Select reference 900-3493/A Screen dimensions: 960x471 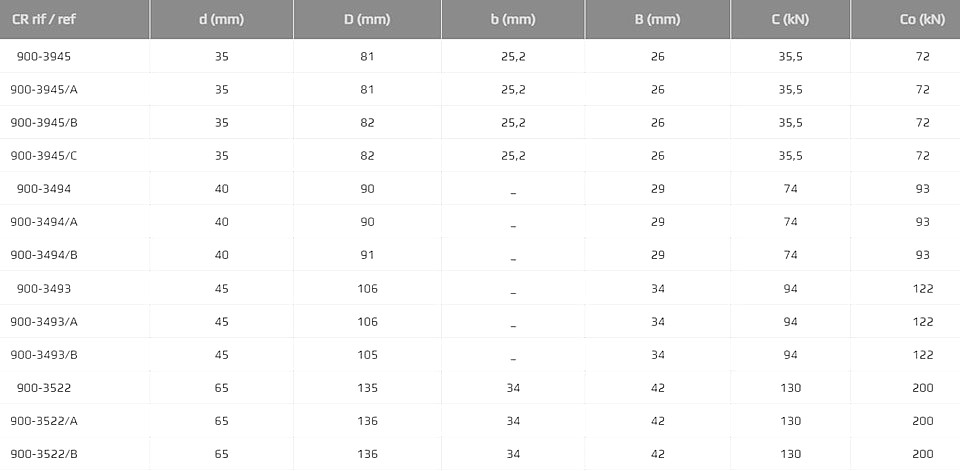point(44,322)
